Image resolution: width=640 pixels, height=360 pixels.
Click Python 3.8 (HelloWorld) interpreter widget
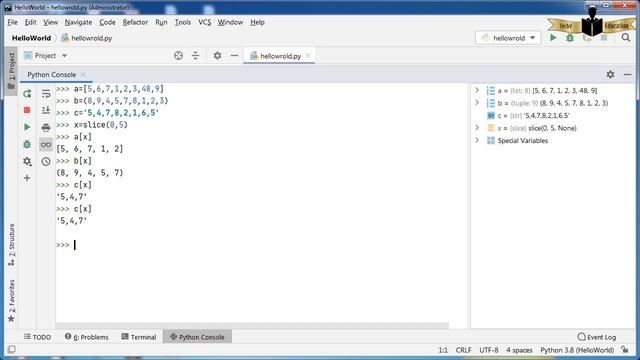pyautogui.click(x=577, y=350)
